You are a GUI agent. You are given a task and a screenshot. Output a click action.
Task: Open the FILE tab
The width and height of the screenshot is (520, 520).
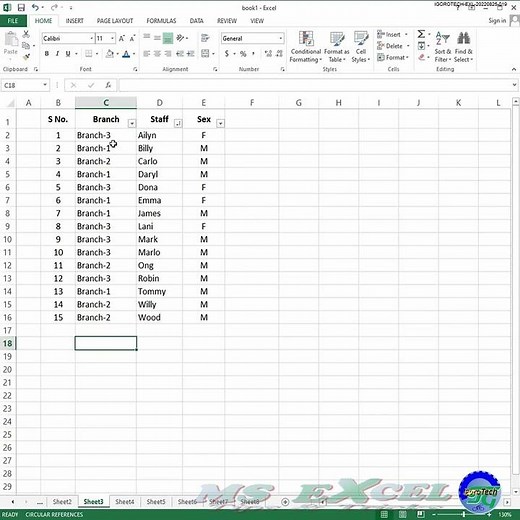pos(13,21)
